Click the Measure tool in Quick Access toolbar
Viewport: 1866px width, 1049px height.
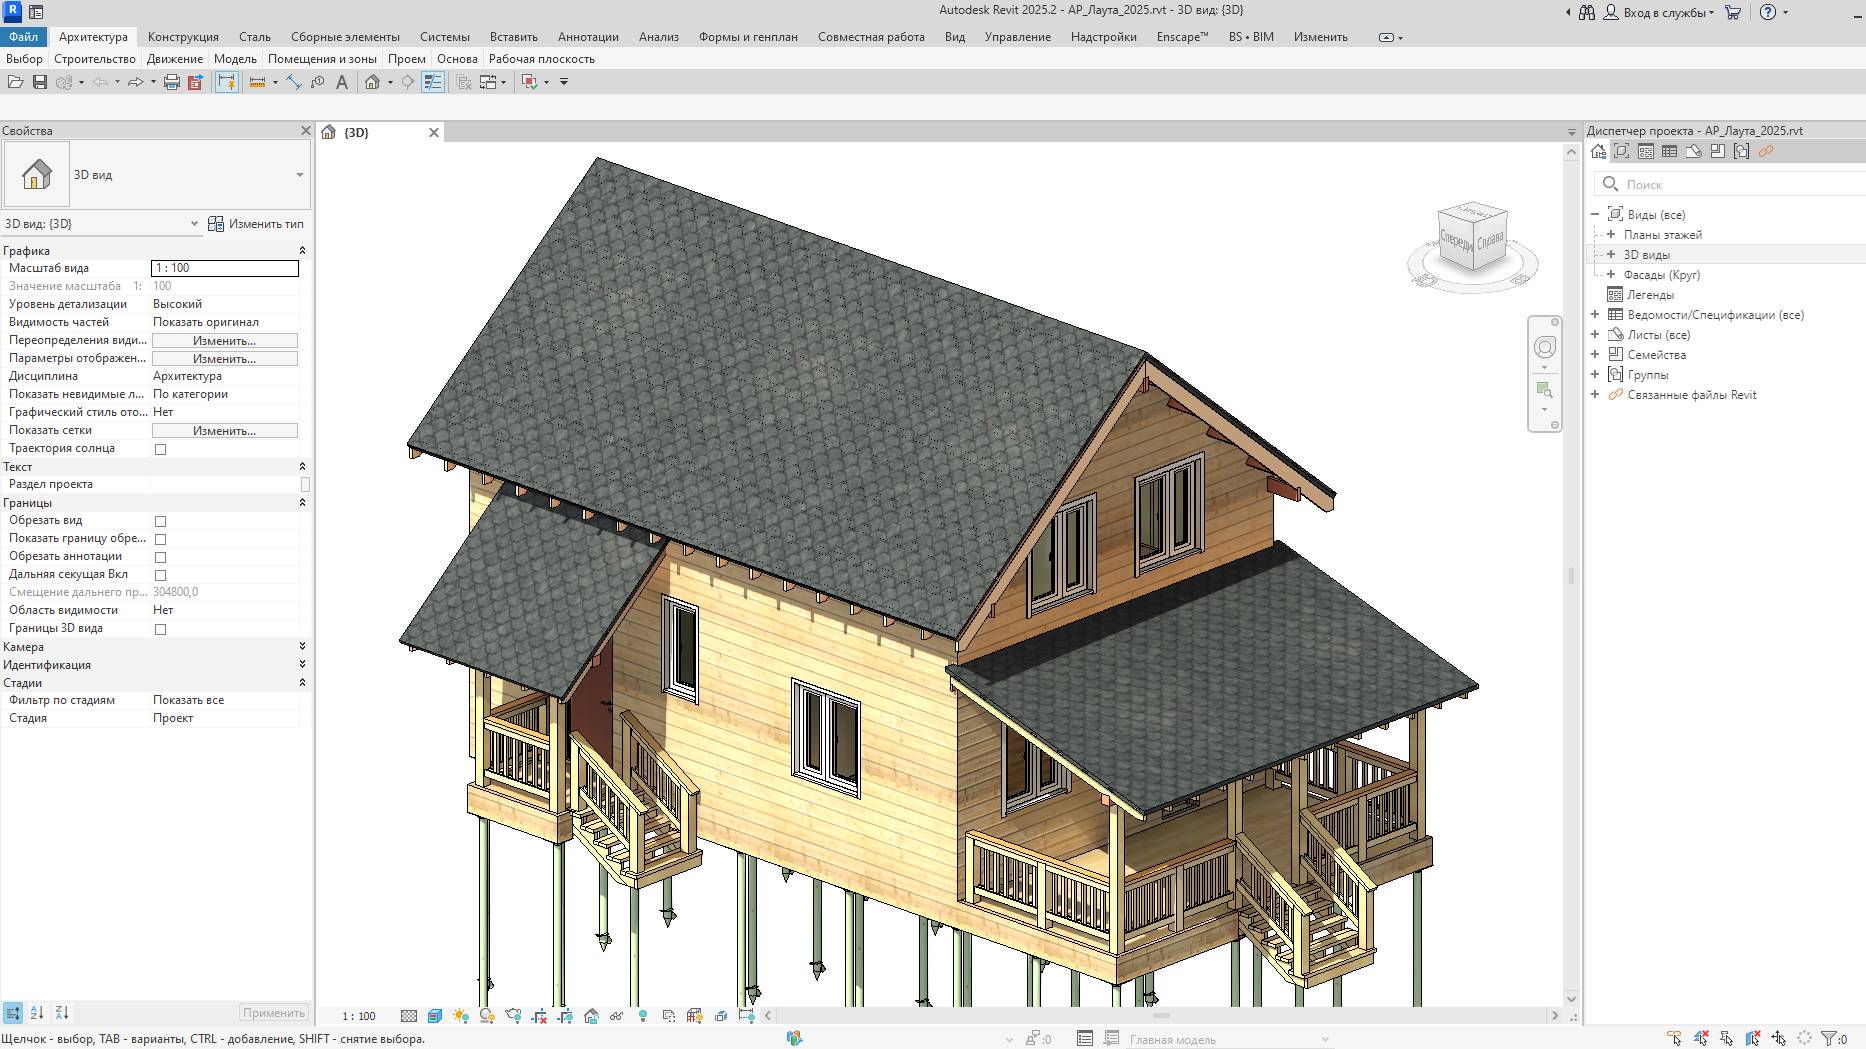(x=293, y=82)
